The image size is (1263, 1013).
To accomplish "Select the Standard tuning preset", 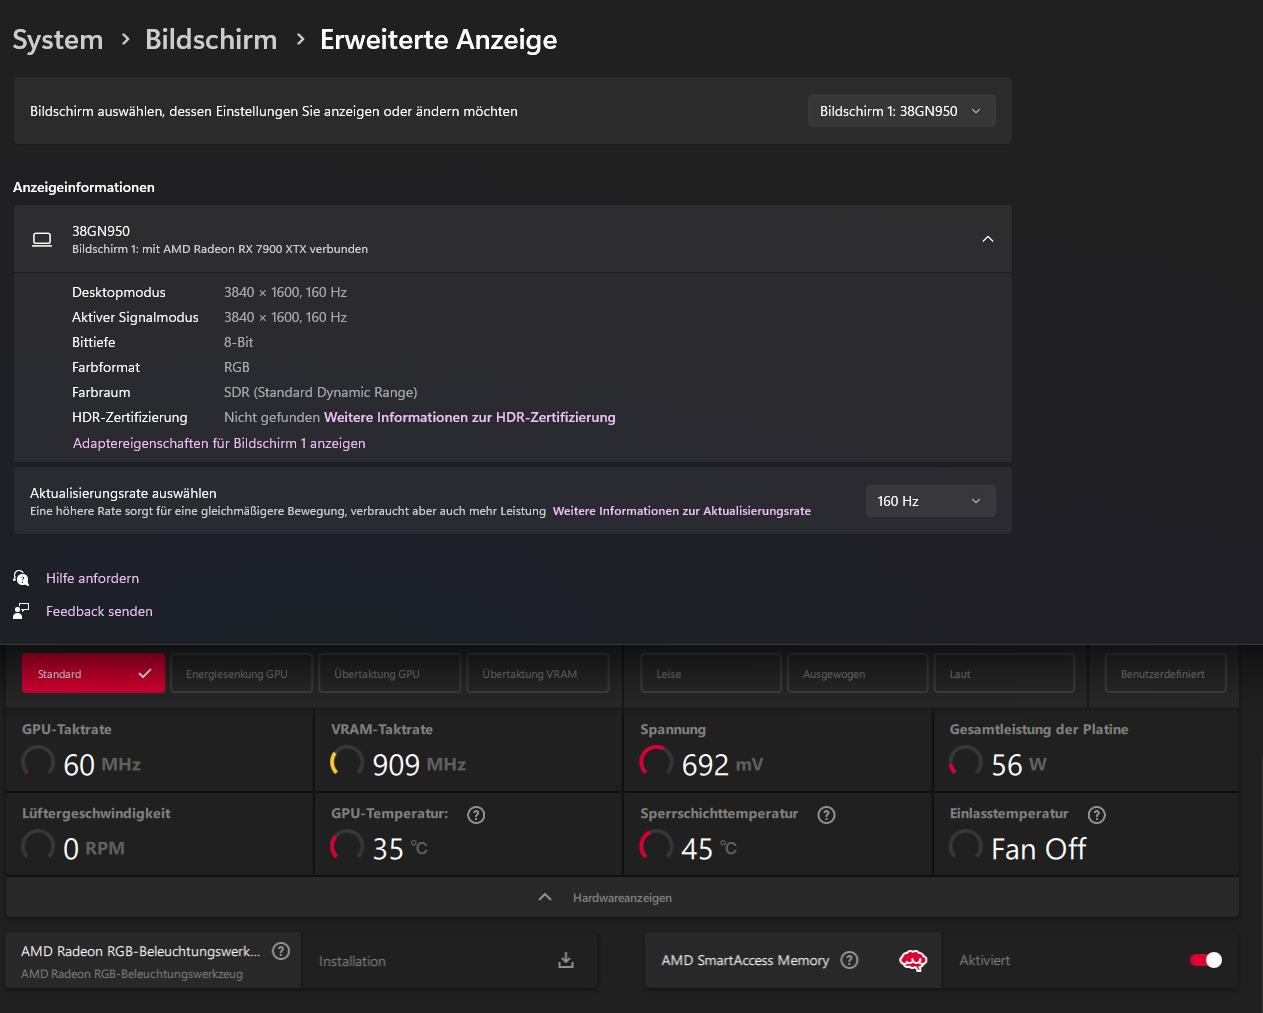I will pyautogui.click(x=93, y=673).
